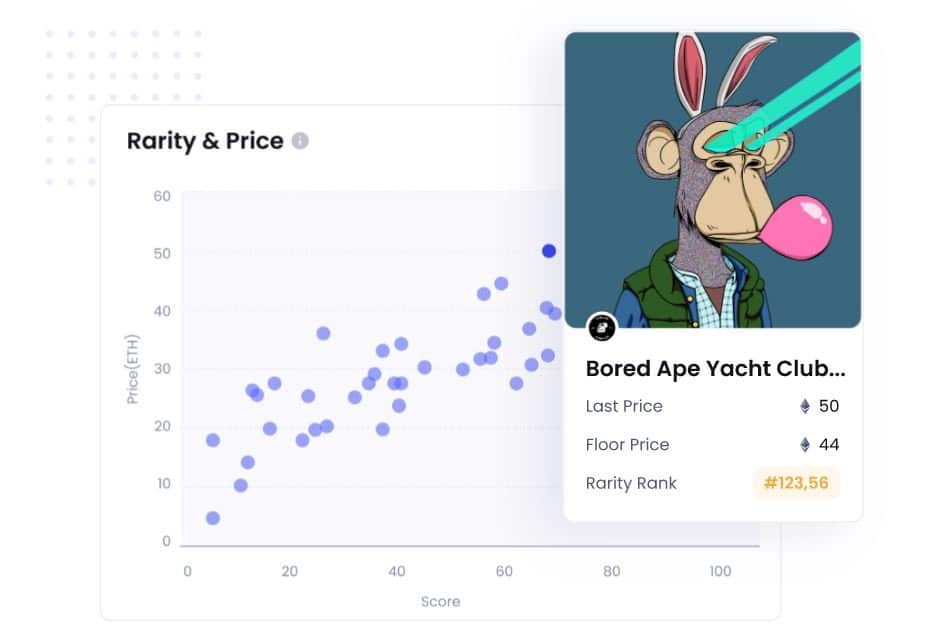Click the pink bubblegum on ape image
Screen dimensions: 932x634
[x=797, y=228]
